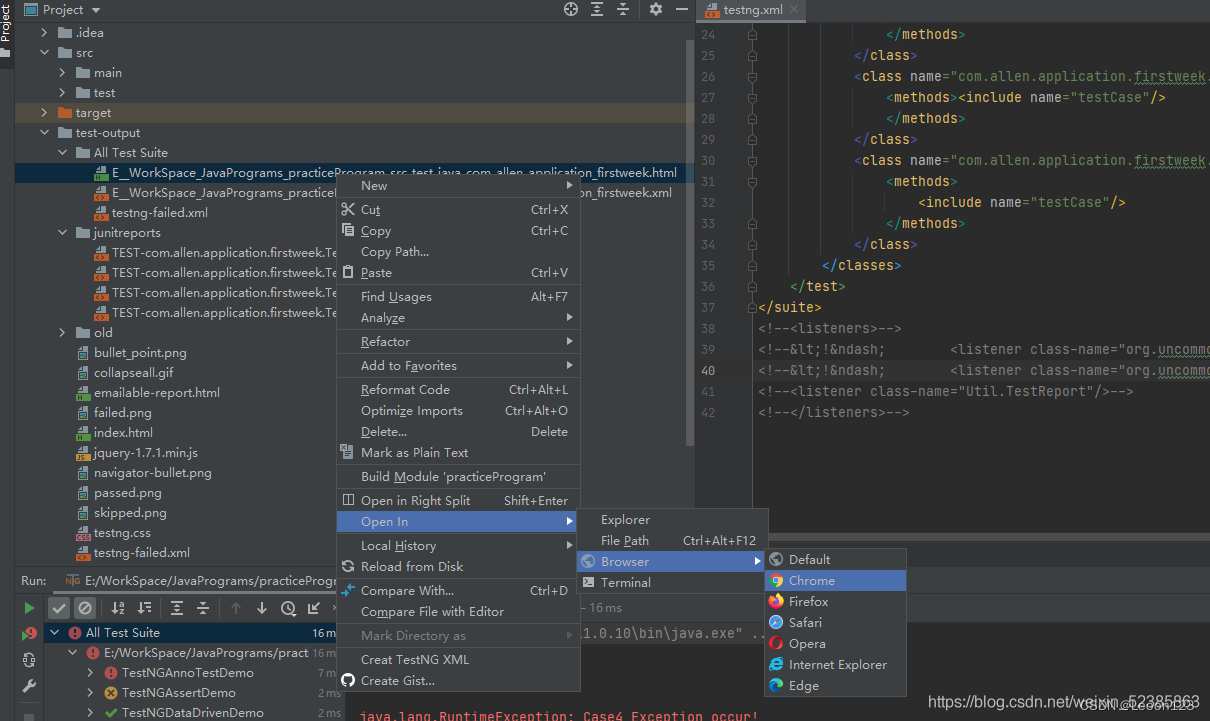The image size is (1210, 721).
Task: Select Terminal in Open In submenu
Action: click(x=672, y=583)
